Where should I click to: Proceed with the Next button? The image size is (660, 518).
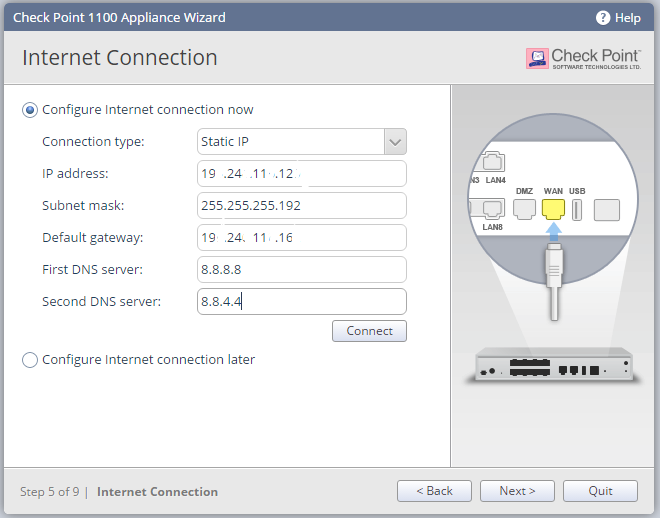click(x=517, y=491)
